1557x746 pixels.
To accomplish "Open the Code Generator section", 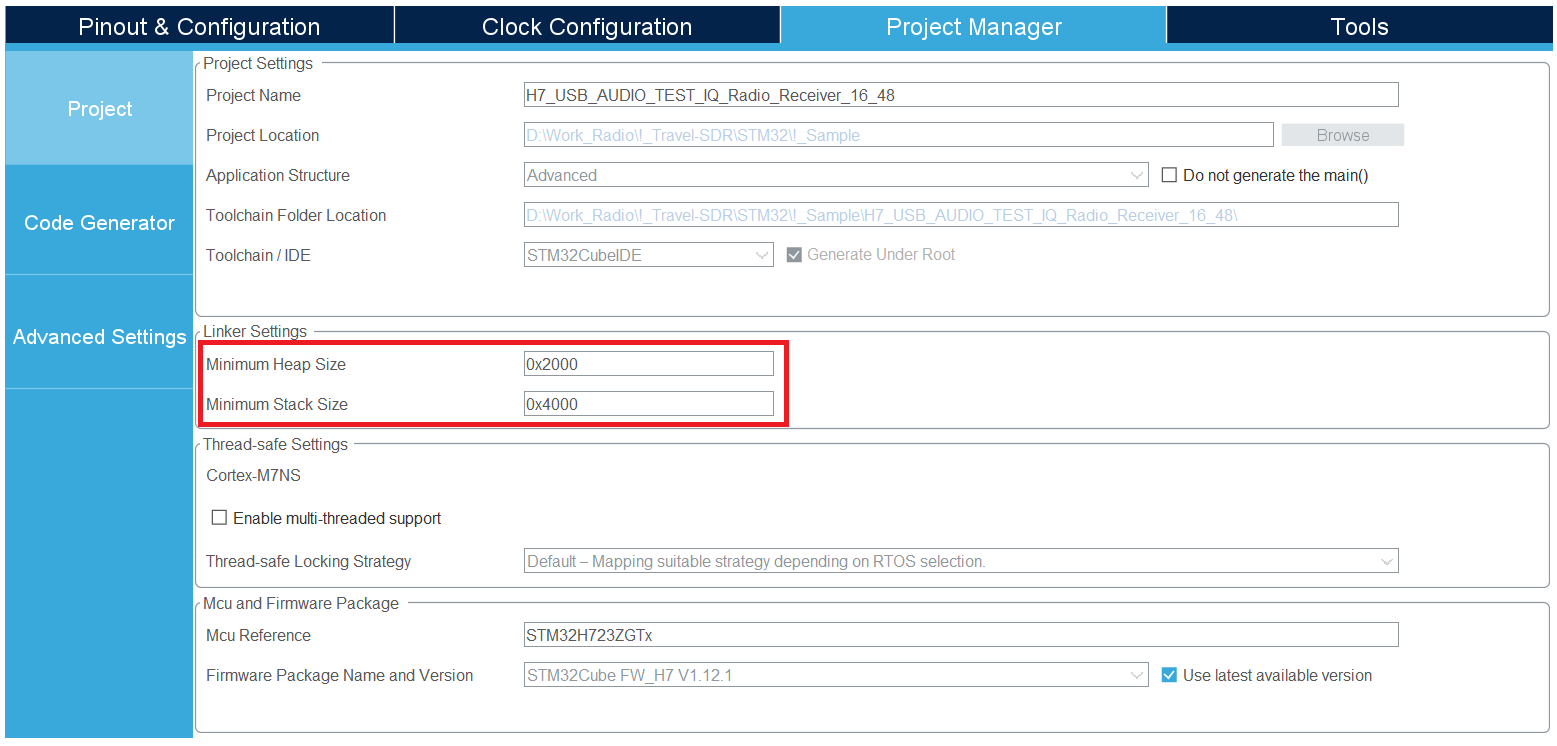I will click(99, 223).
